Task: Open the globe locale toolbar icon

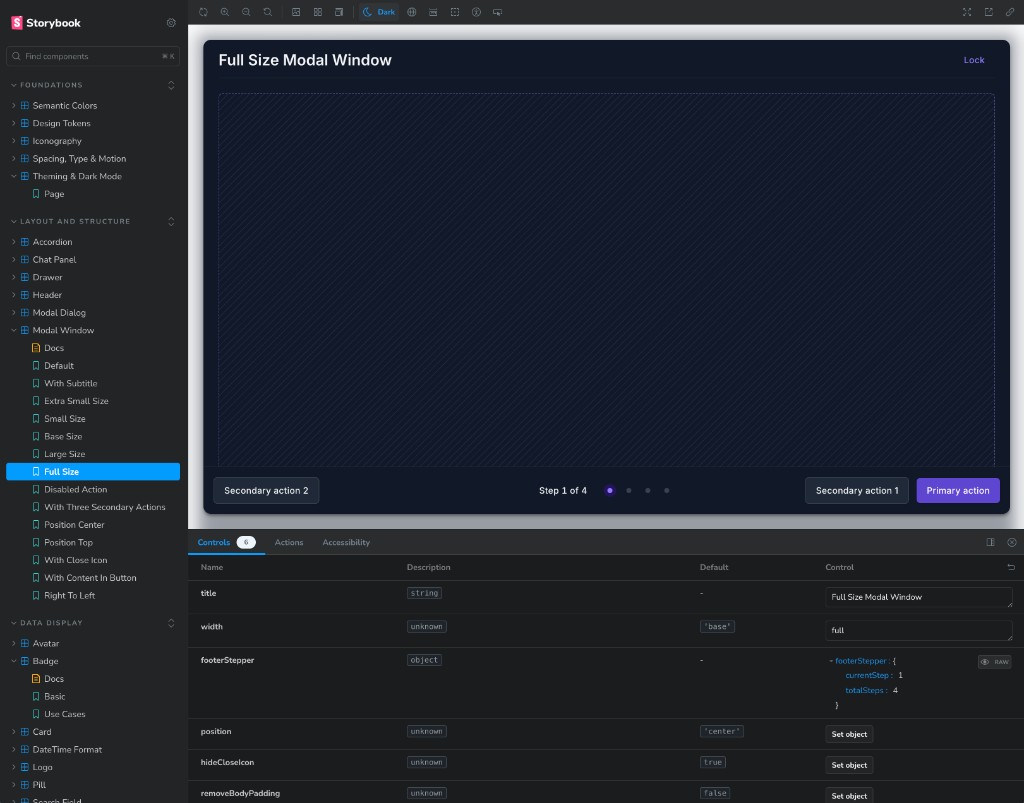Action: (x=411, y=12)
